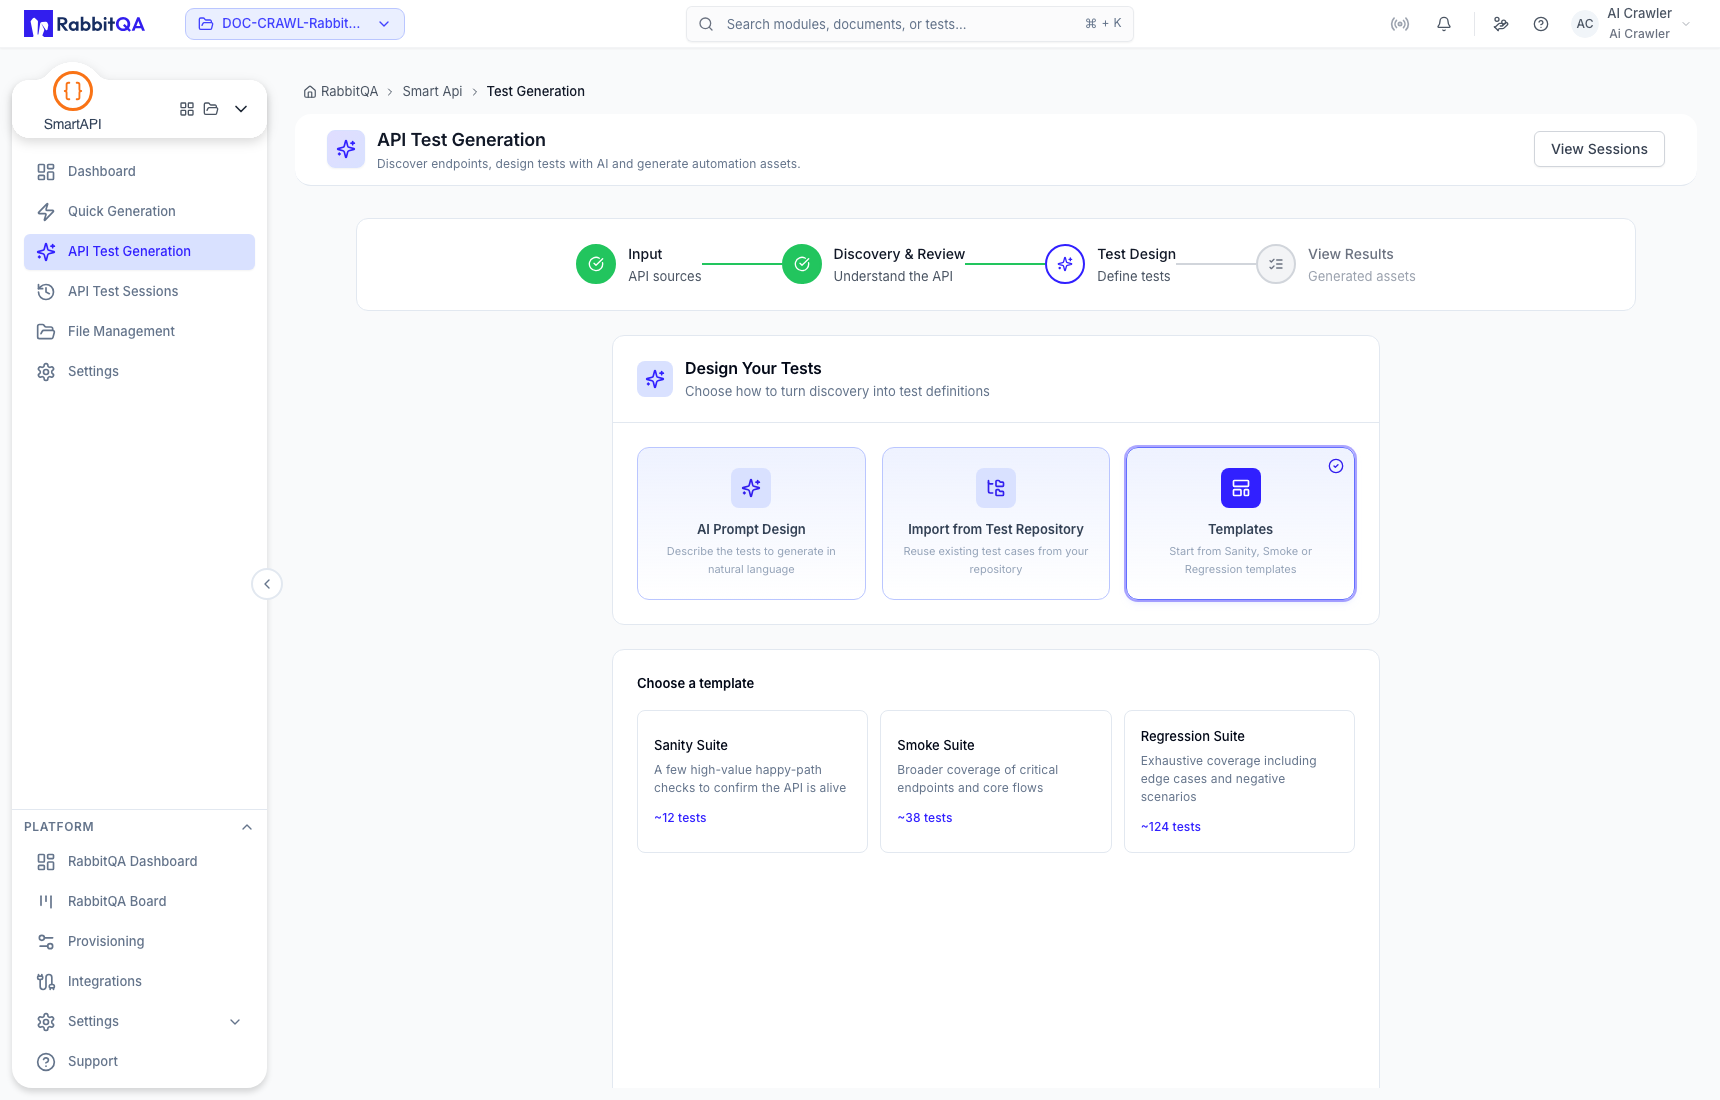Click the Templates layout icon
The image size is (1720, 1100).
coord(1241,488)
